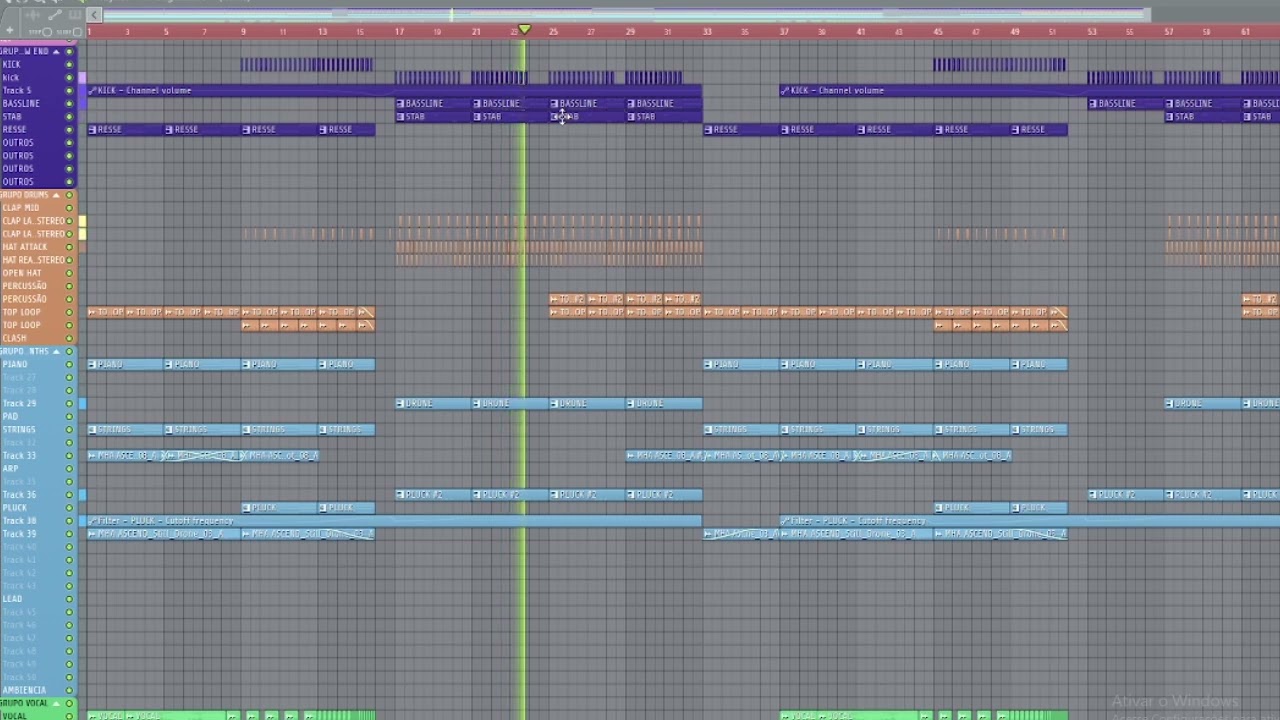This screenshot has width=1280, height=720.
Task: Click the playhead marker on the timeline ruler
Action: [x=524, y=30]
